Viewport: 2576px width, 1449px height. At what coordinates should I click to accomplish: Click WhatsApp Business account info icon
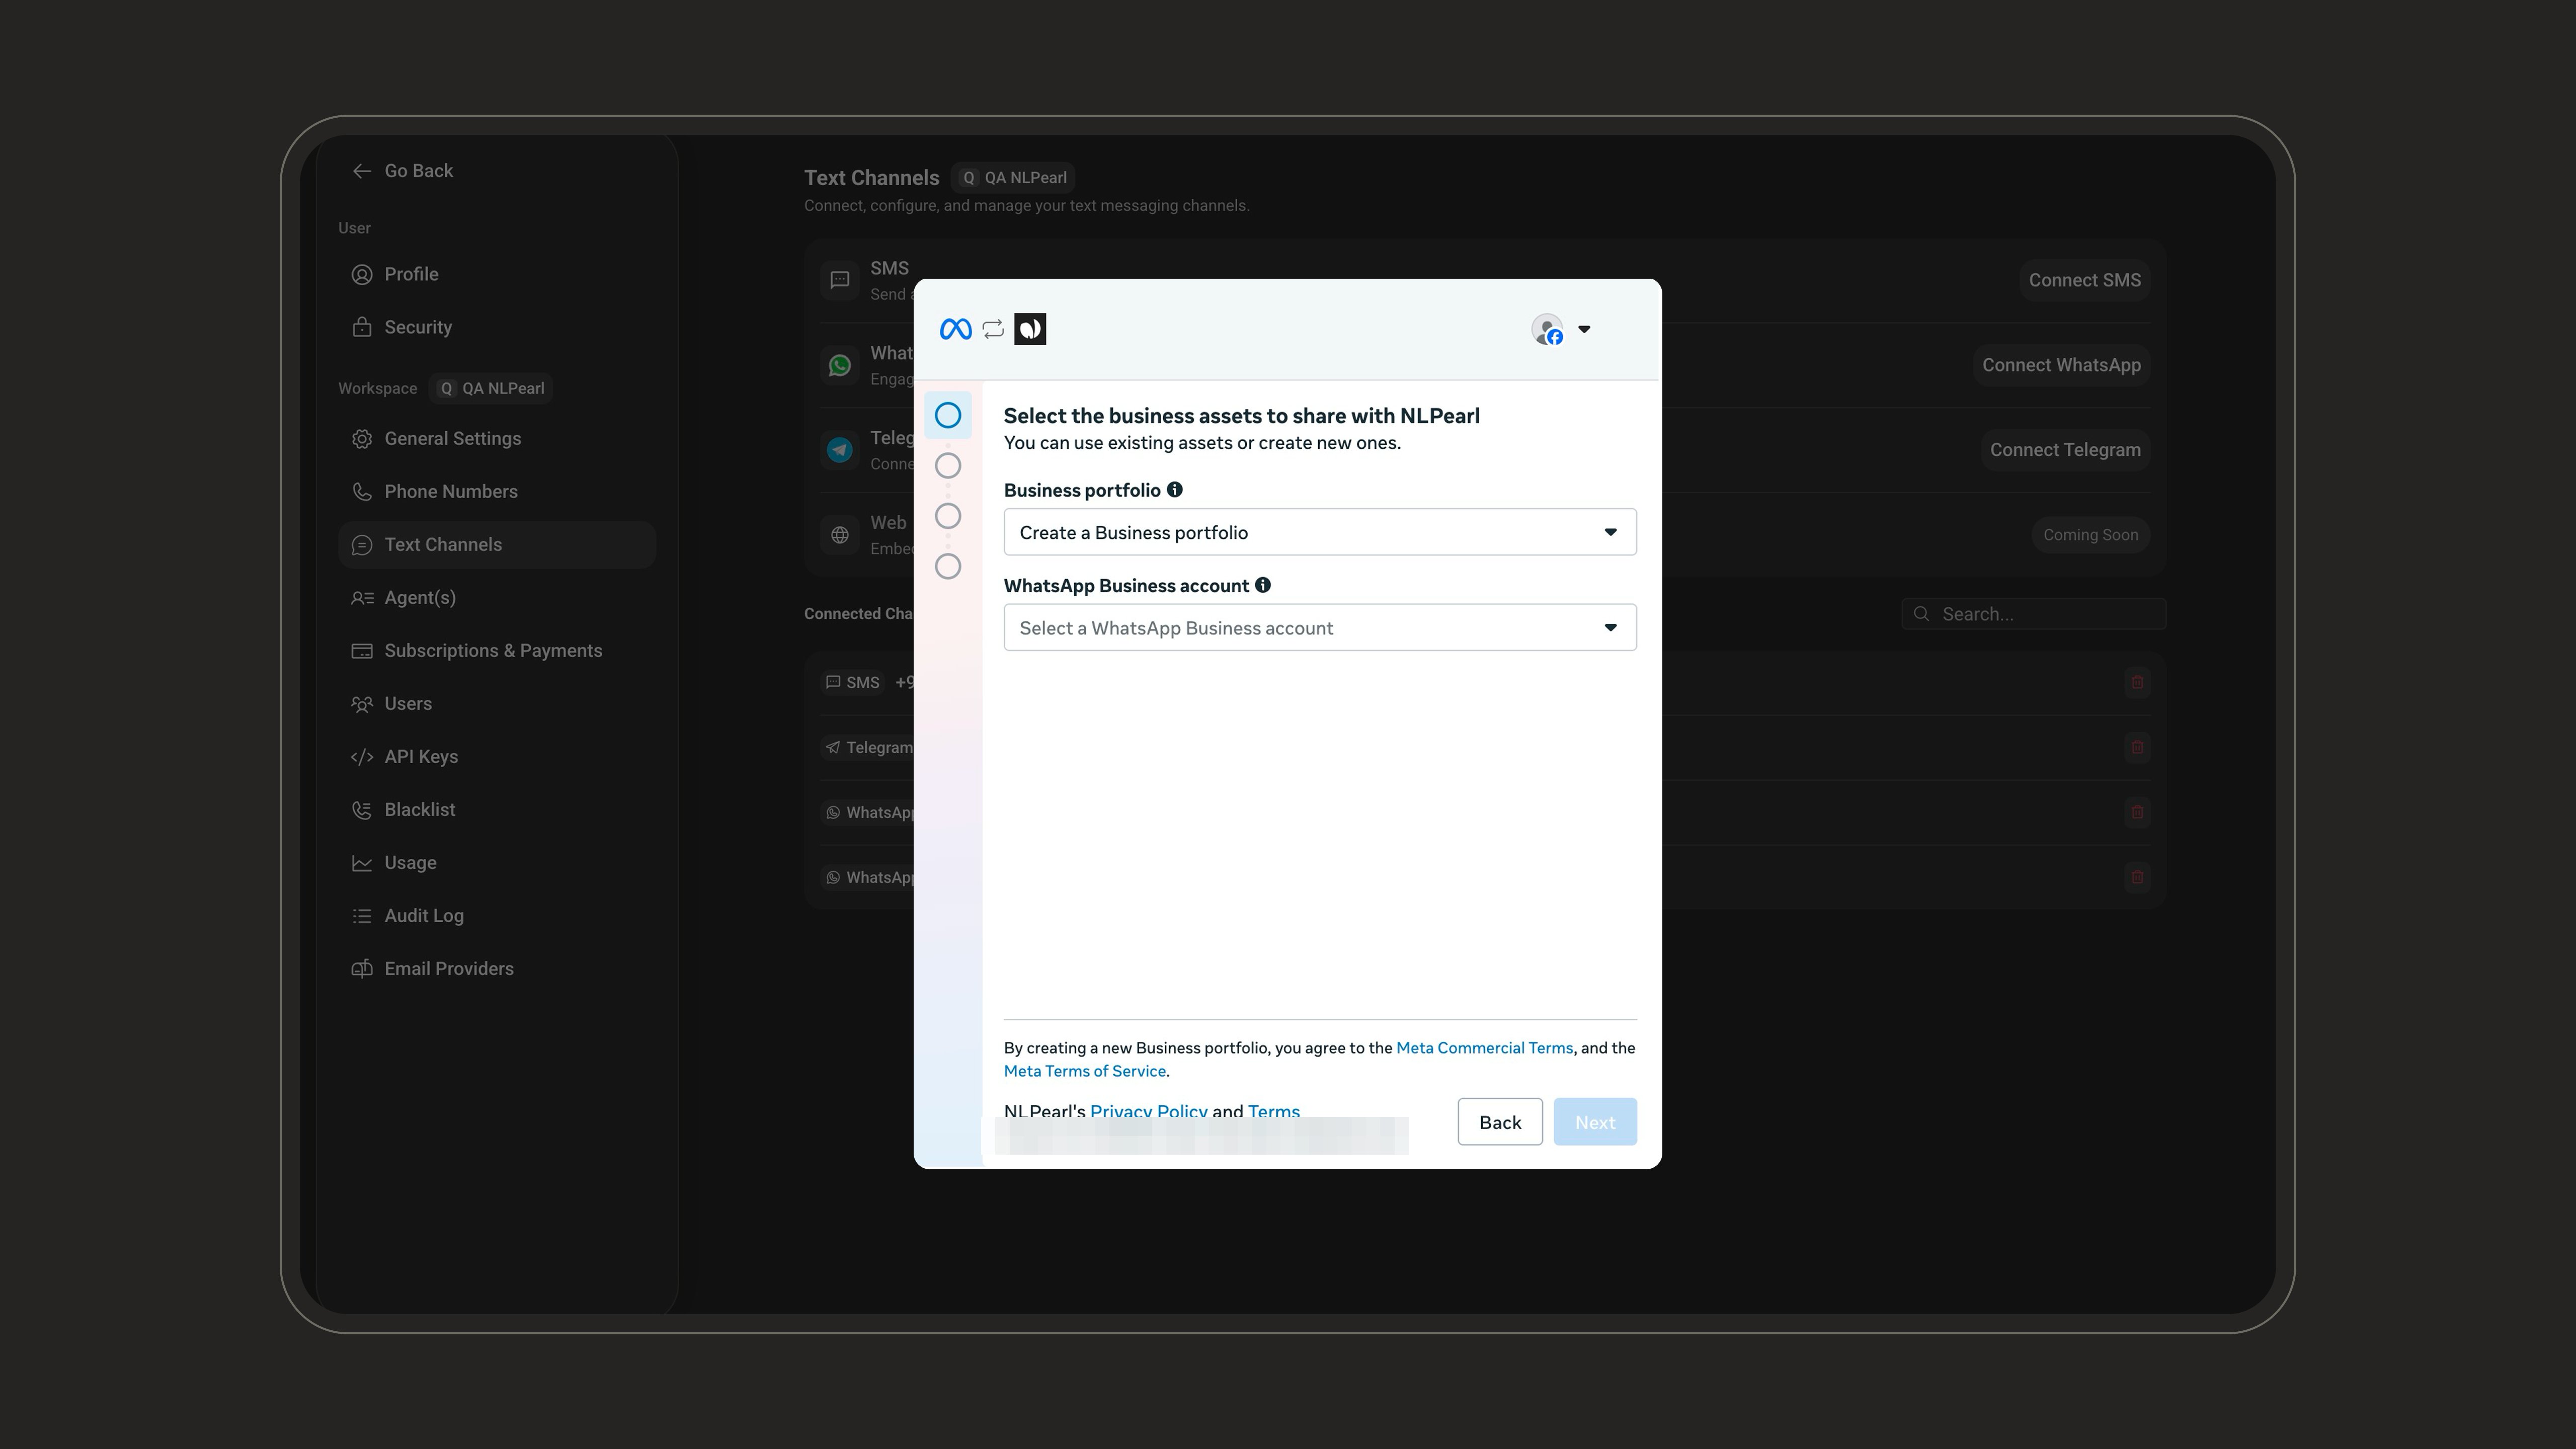pos(1263,585)
